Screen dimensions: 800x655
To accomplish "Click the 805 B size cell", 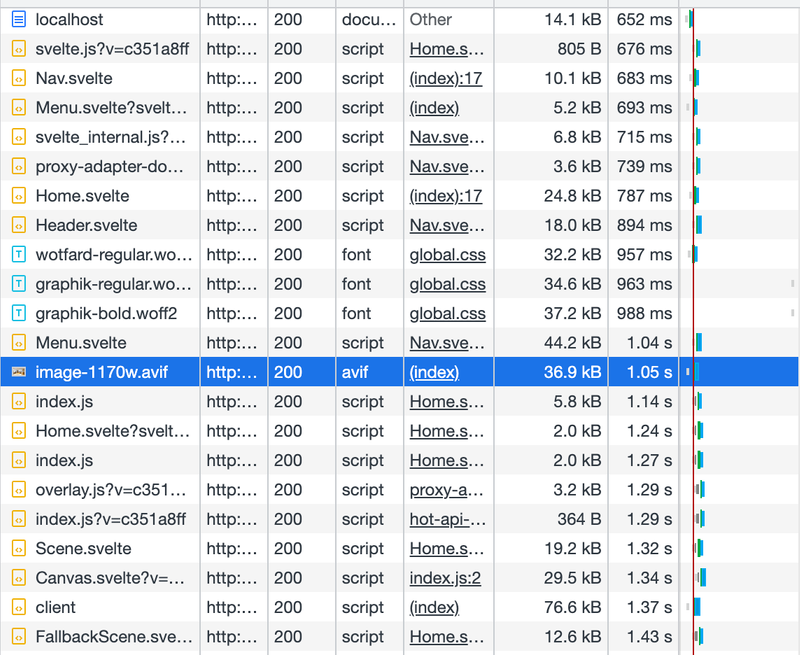I will [551, 49].
